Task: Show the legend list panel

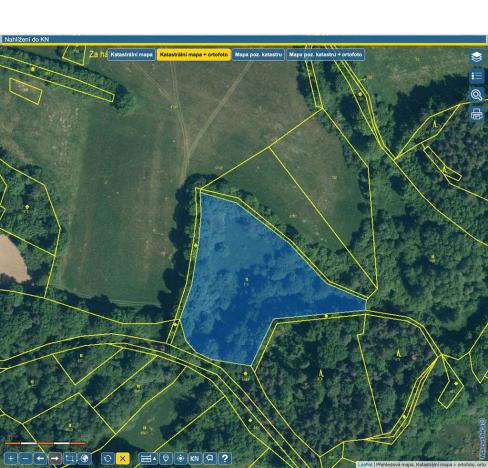Action: pos(476,76)
